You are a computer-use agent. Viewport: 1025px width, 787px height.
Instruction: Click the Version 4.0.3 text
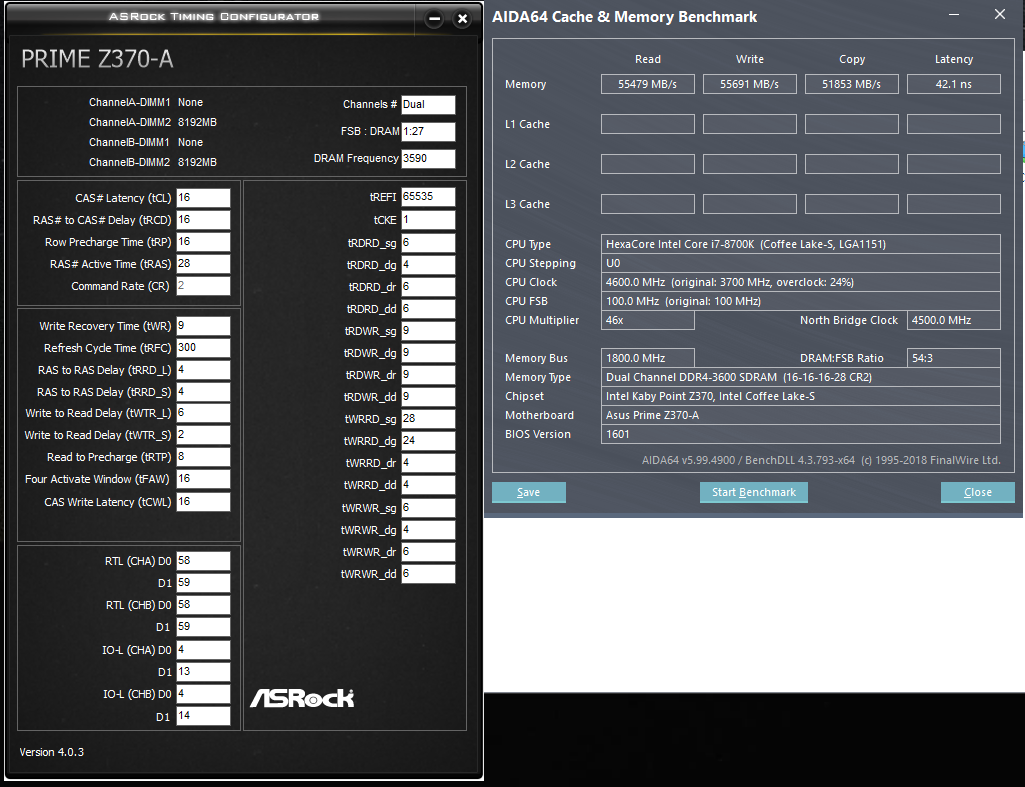click(x=52, y=752)
